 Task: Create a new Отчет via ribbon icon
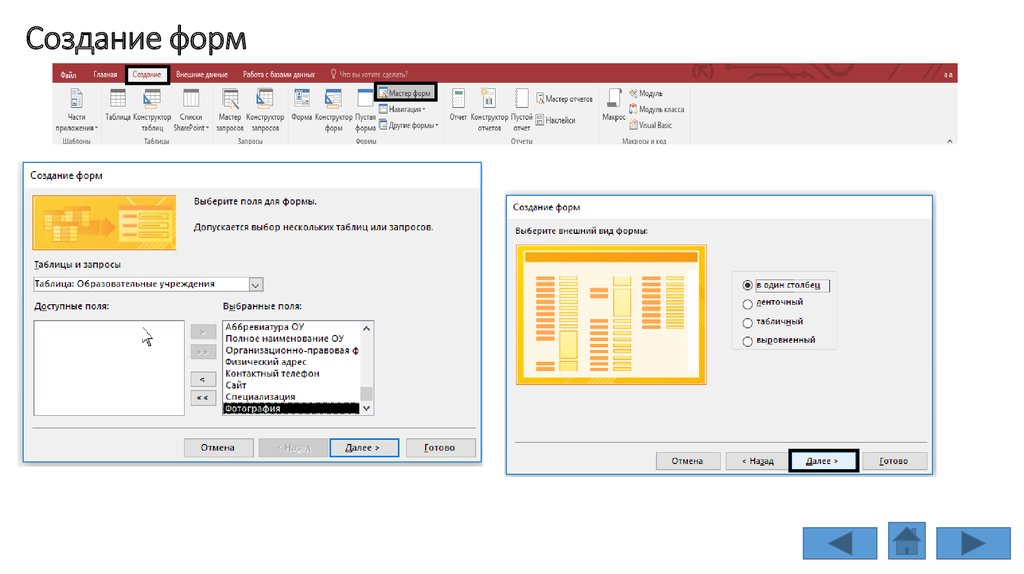click(458, 105)
